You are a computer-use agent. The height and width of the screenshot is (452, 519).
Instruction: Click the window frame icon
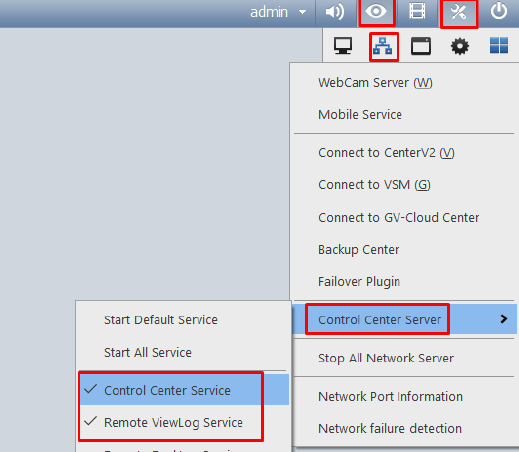tap(421, 46)
